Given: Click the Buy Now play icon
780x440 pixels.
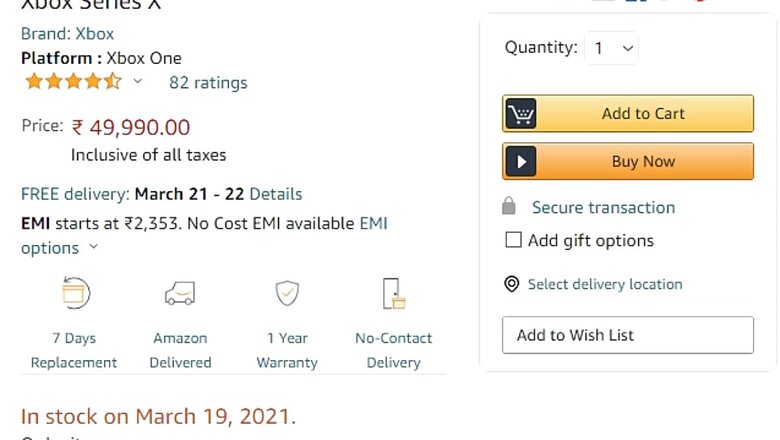Looking at the screenshot, I should tap(520, 162).
